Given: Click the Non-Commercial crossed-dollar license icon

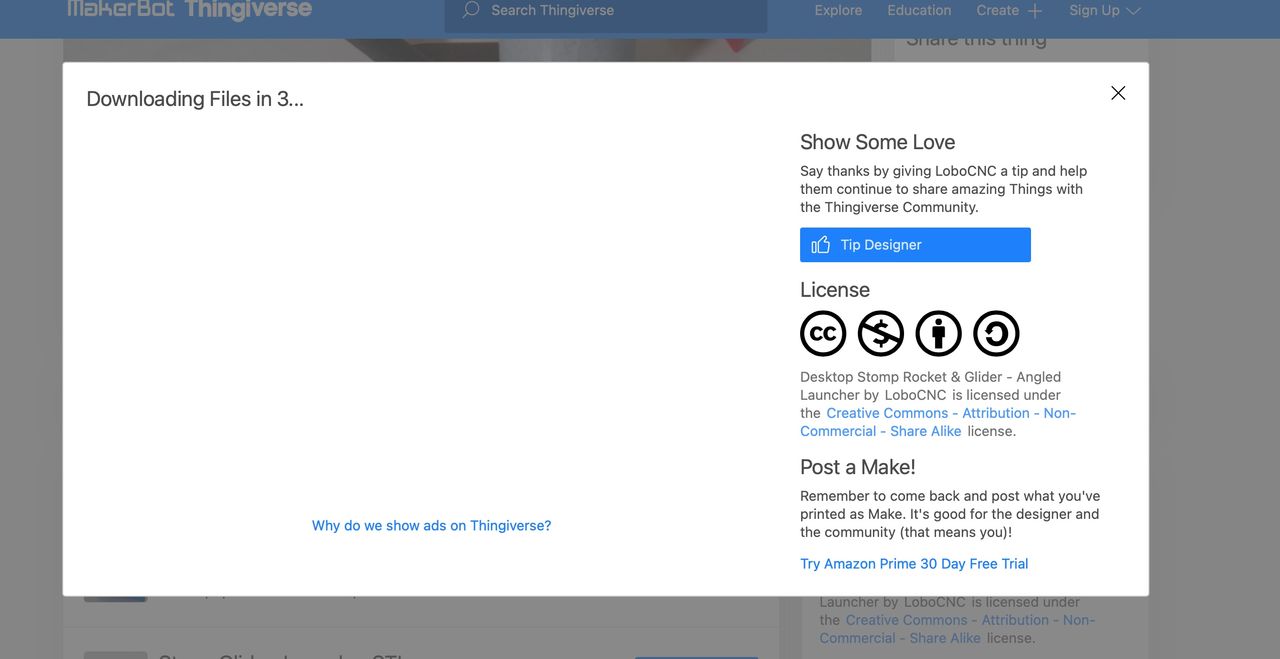Looking at the screenshot, I should click(881, 333).
